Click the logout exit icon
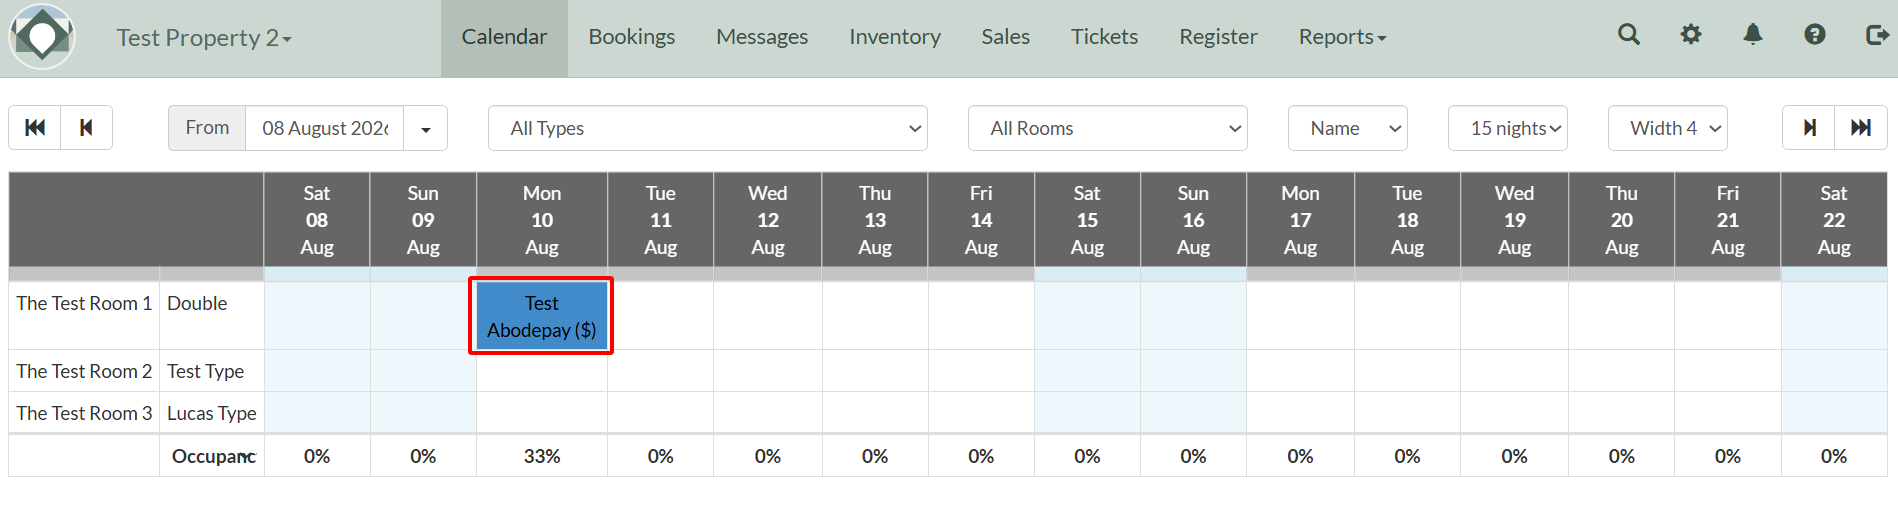Screen dimensions: 1898x513 coord(1877,35)
